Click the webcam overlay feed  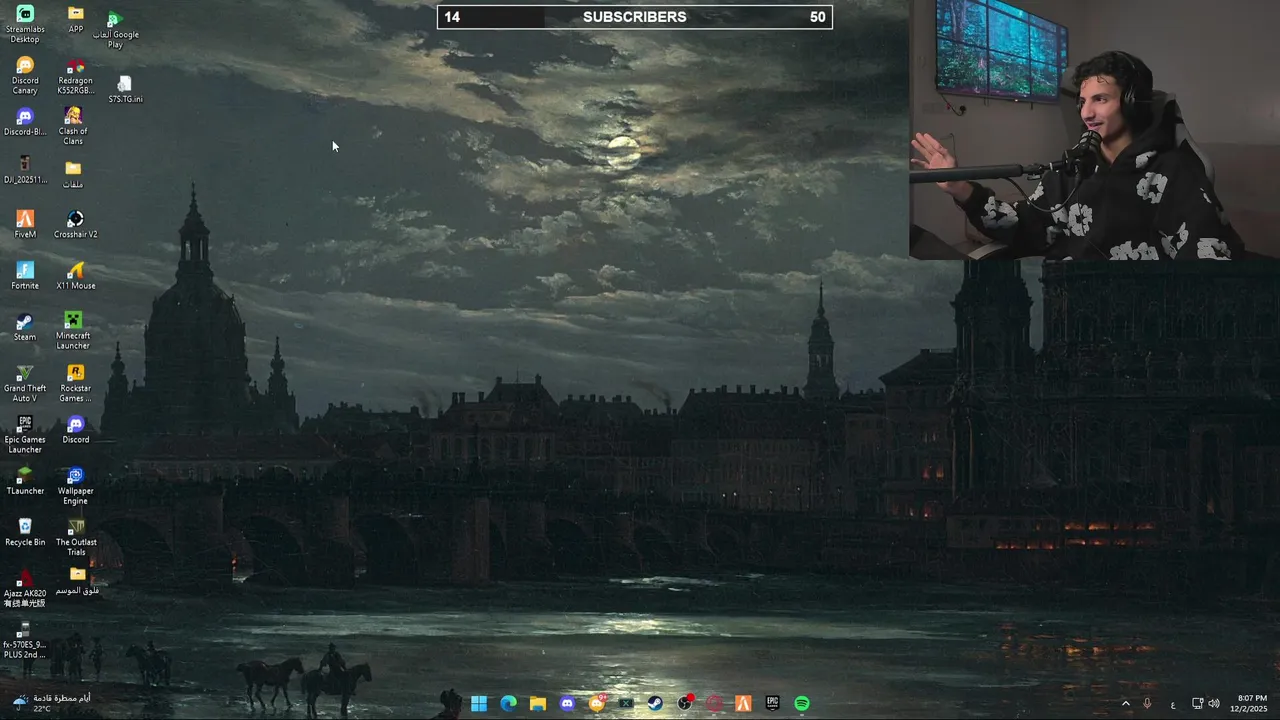click(x=1094, y=130)
